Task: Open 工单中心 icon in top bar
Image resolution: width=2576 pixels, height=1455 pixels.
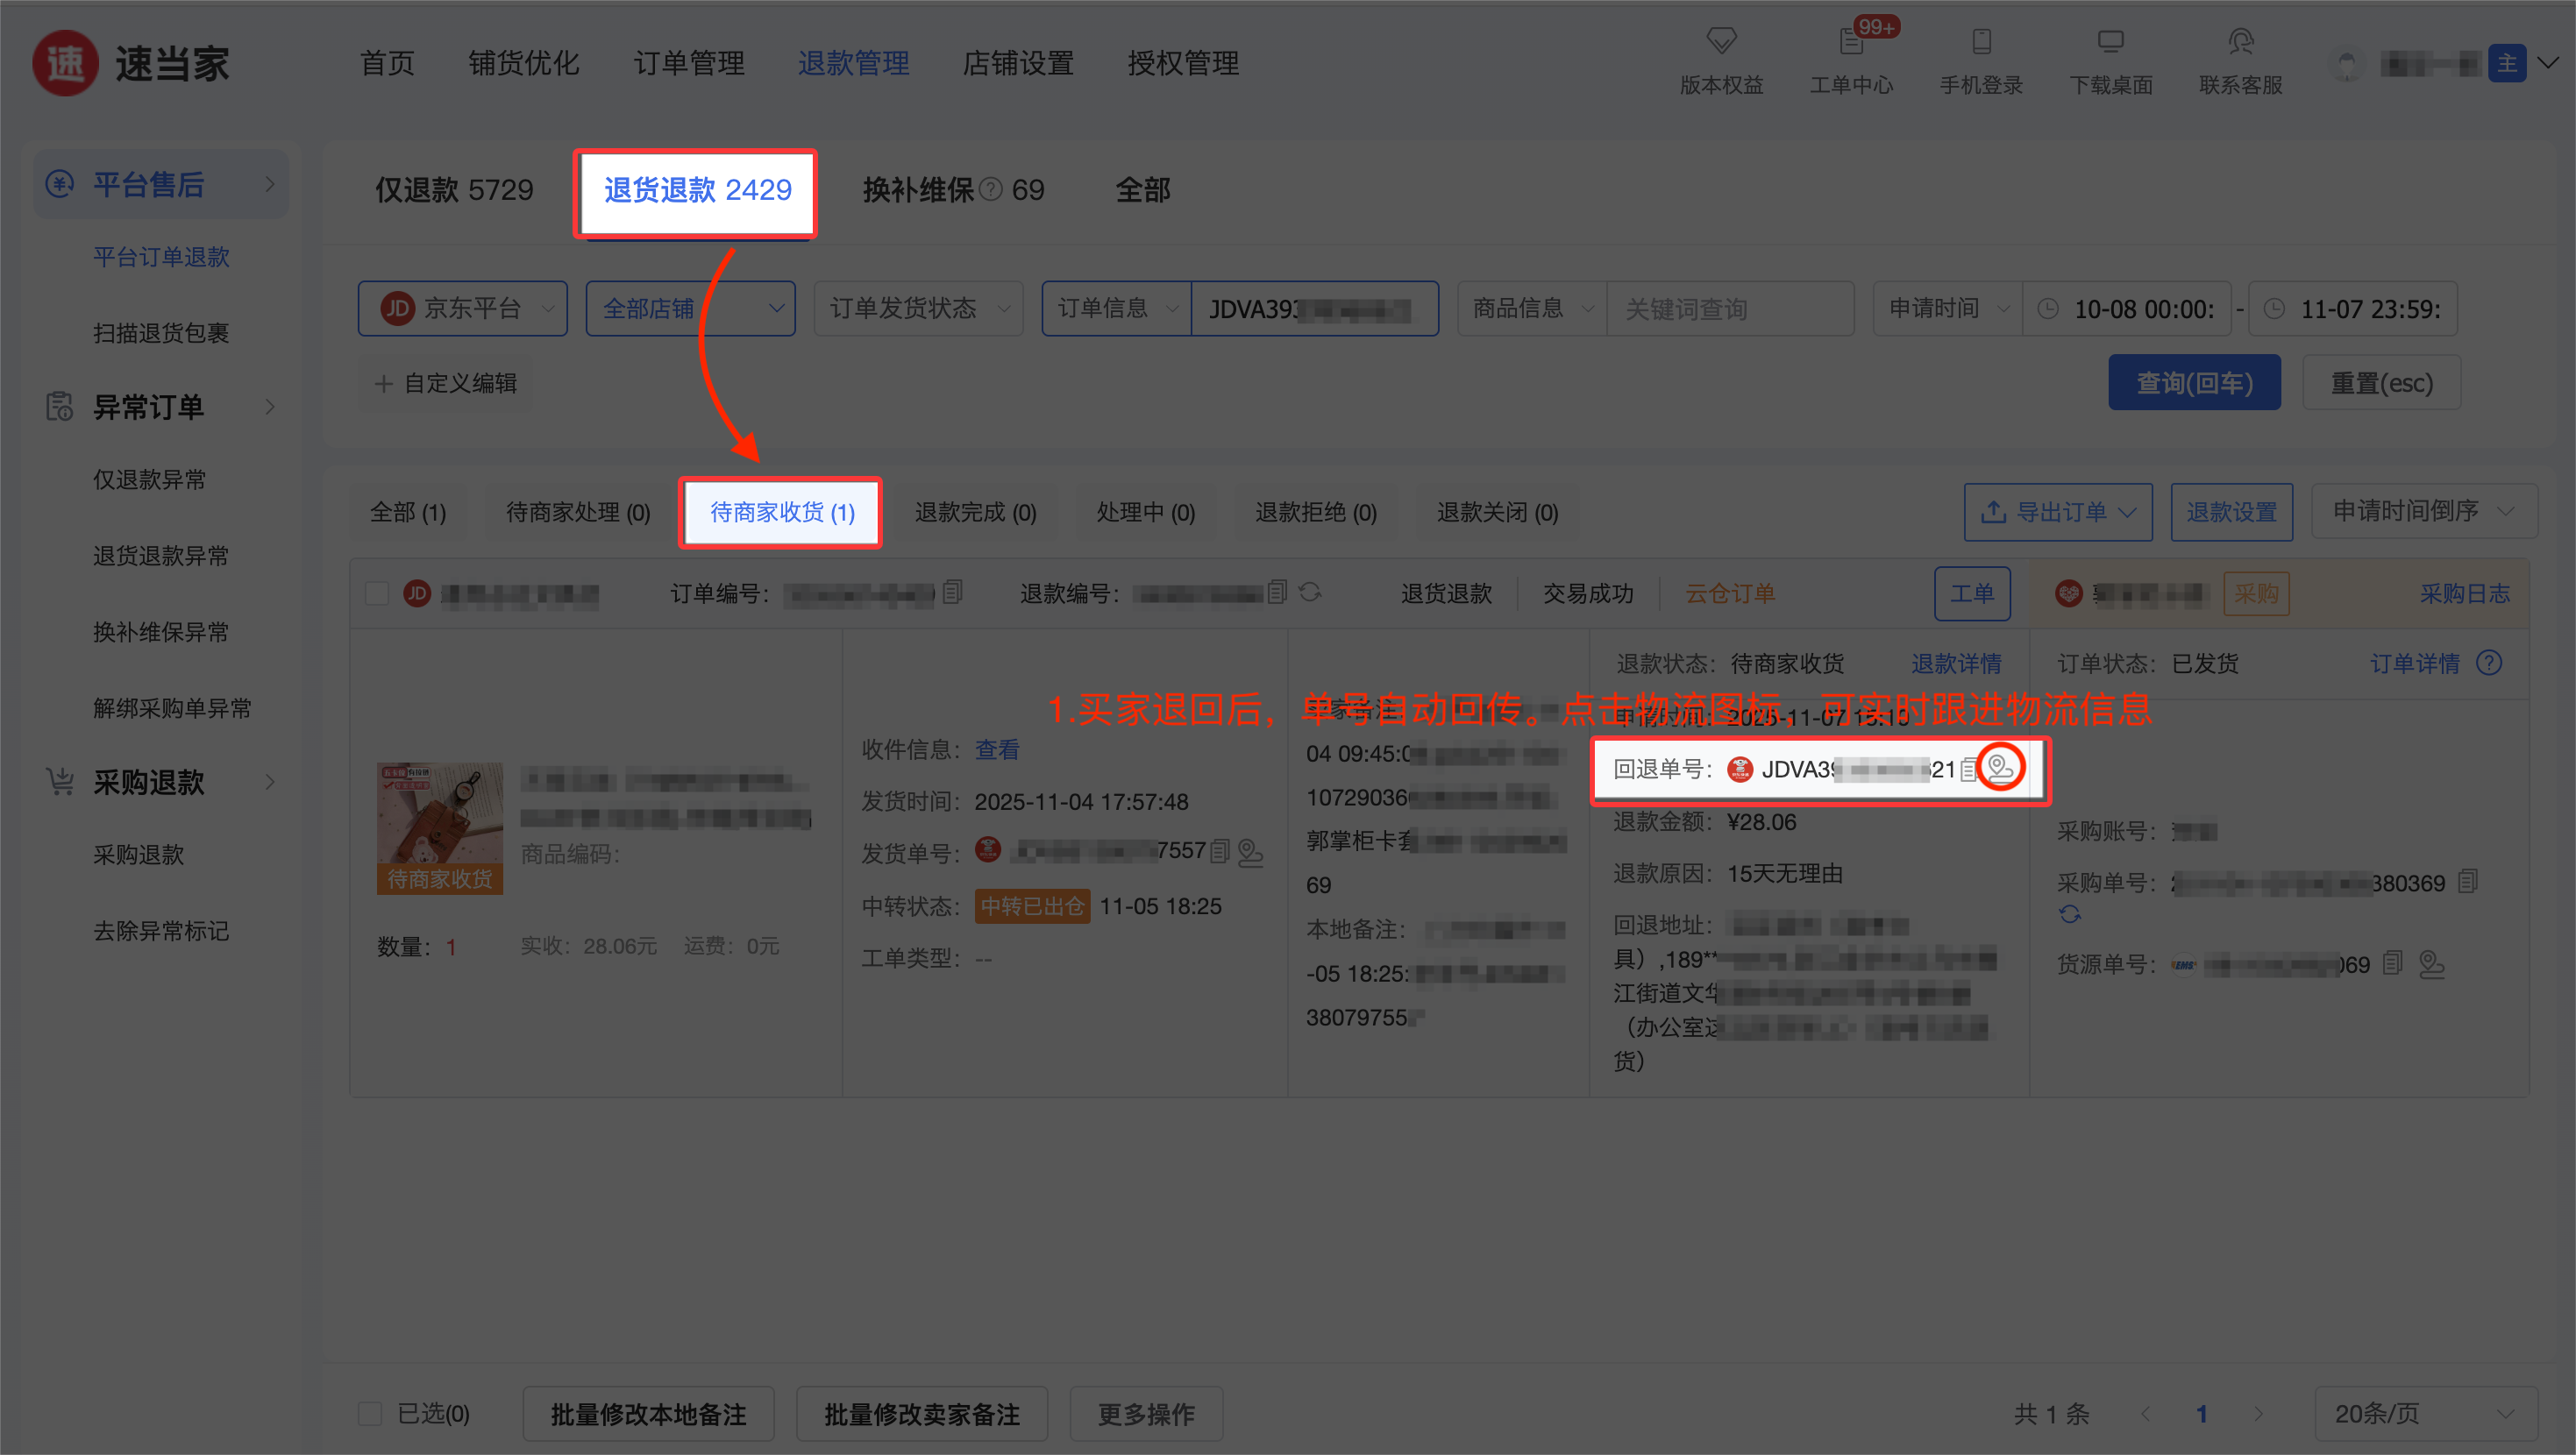Action: 1851,42
